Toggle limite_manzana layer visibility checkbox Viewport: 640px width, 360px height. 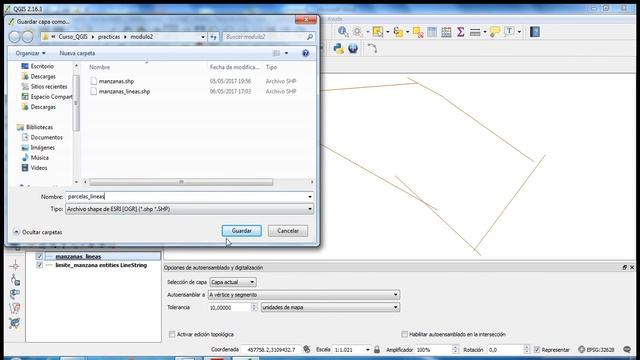(x=39, y=265)
